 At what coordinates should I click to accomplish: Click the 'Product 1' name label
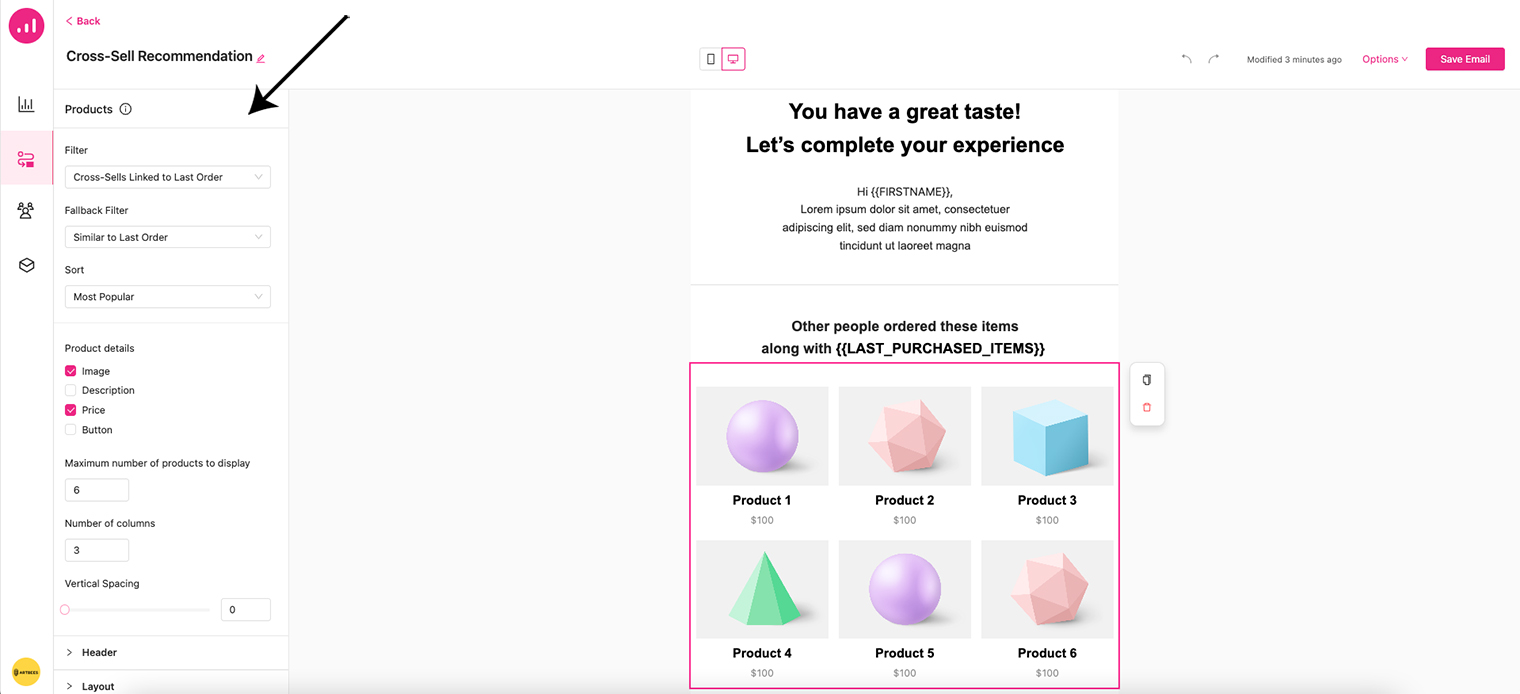[762, 500]
